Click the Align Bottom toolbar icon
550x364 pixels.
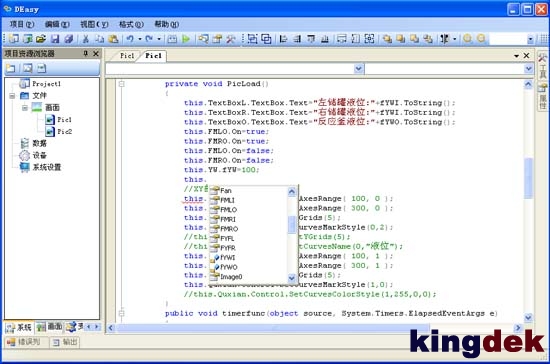325,39
